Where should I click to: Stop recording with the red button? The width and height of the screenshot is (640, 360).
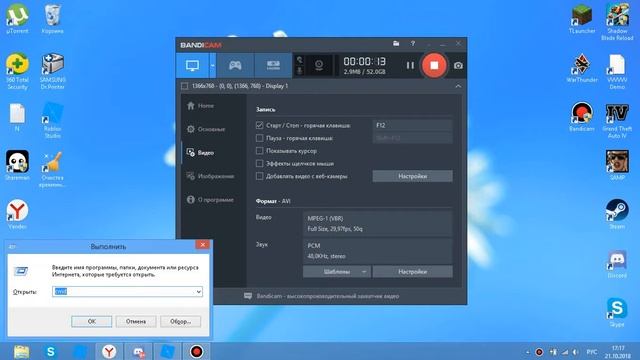434,65
